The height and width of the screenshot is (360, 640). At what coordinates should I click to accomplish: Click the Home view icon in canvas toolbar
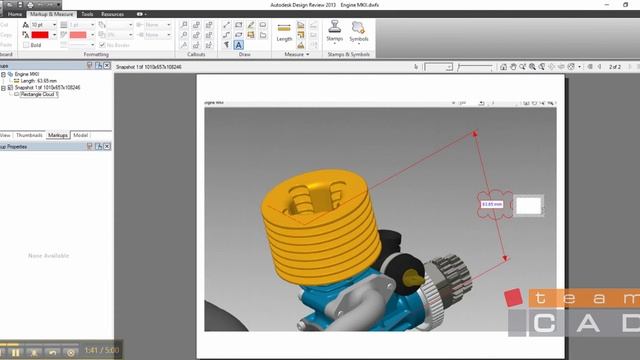pyautogui.click(x=503, y=67)
